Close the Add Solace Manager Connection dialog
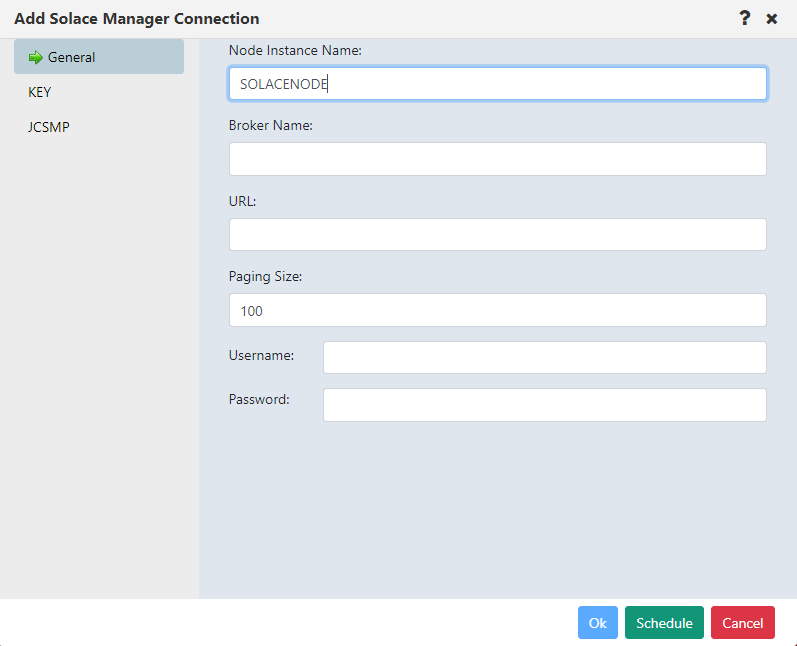Viewport: 797px width, 646px height. pos(772,19)
